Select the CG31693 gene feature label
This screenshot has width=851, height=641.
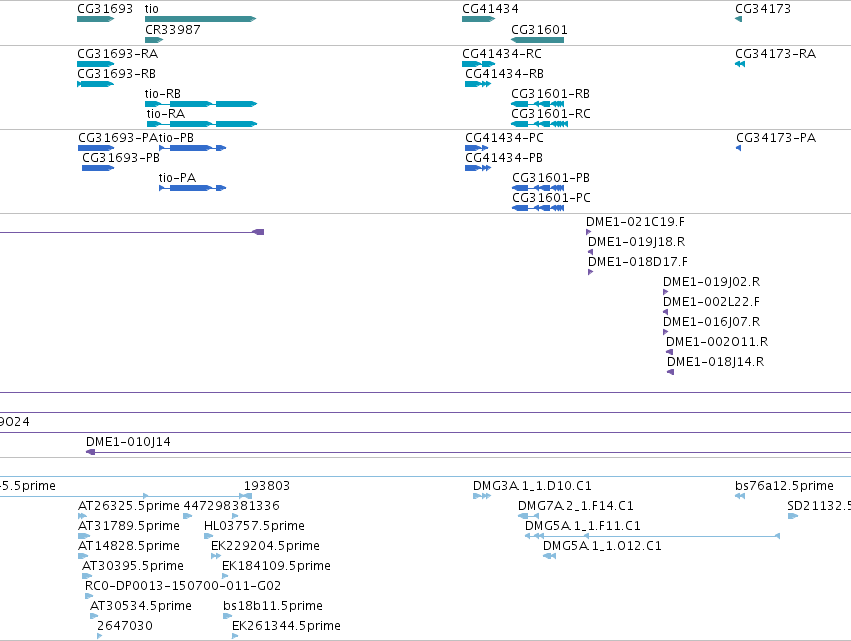[x=105, y=9]
